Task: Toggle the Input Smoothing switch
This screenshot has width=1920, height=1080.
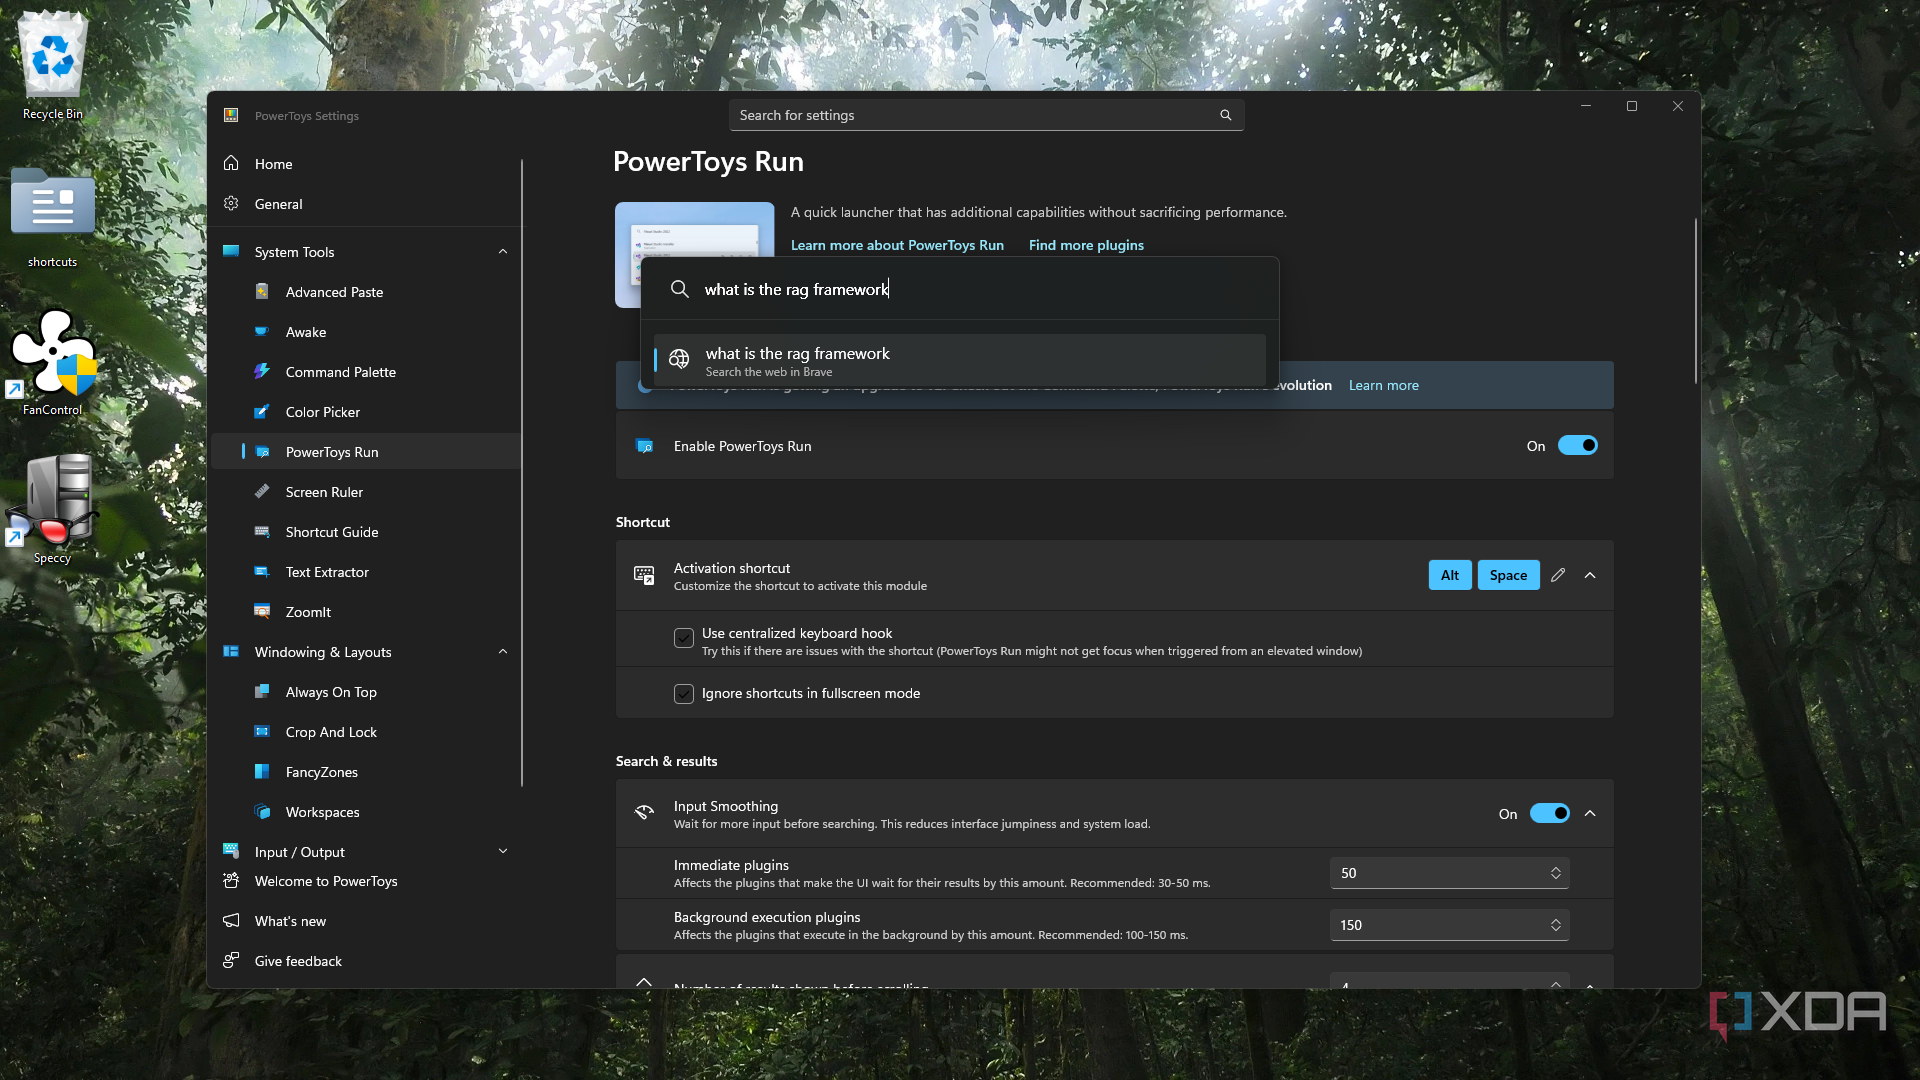Action: 1549,814
